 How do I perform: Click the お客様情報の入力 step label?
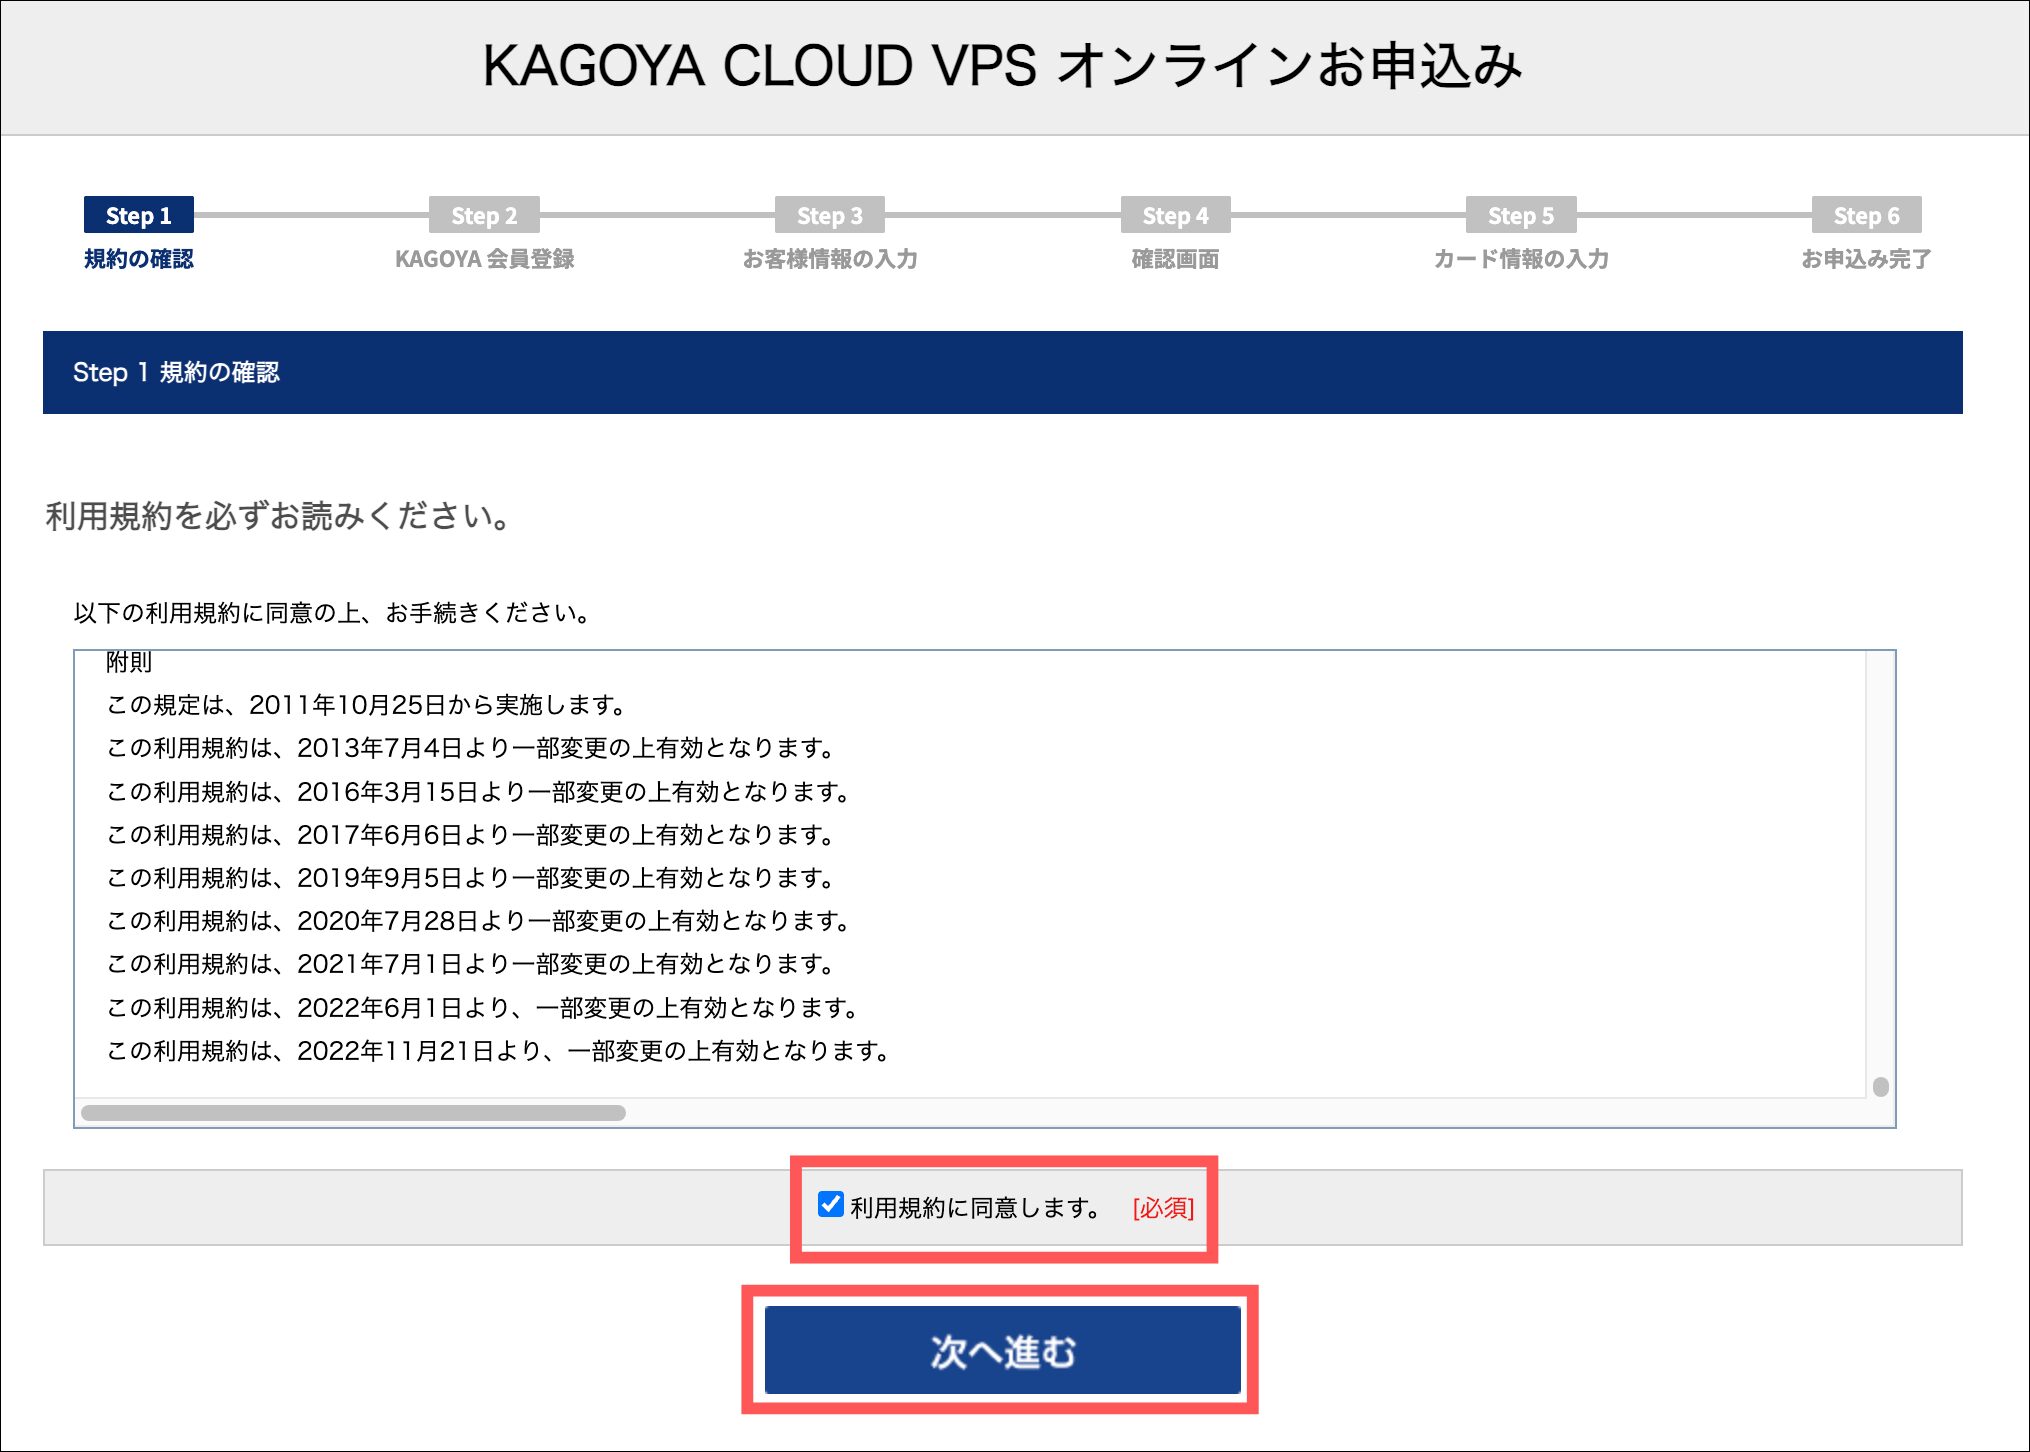tap(829, 259)
